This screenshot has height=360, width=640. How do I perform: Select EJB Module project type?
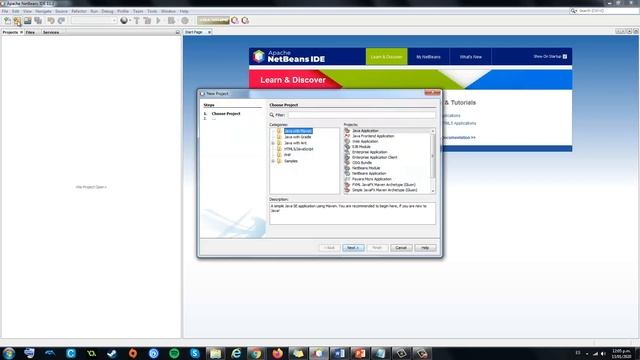pyautogui.click(x=361, y=147)
